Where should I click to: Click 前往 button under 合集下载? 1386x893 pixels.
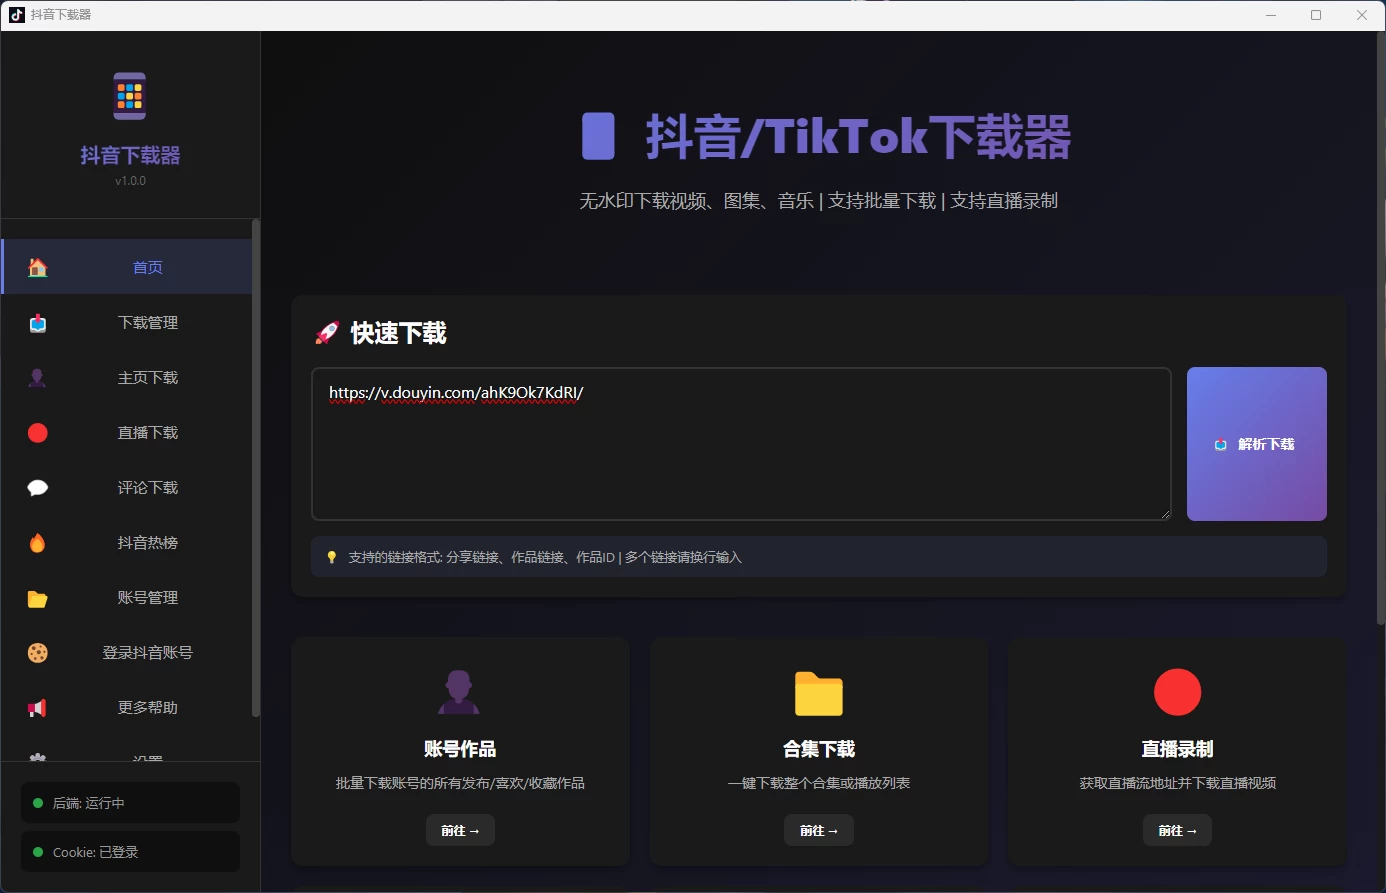tap(819, 830)
